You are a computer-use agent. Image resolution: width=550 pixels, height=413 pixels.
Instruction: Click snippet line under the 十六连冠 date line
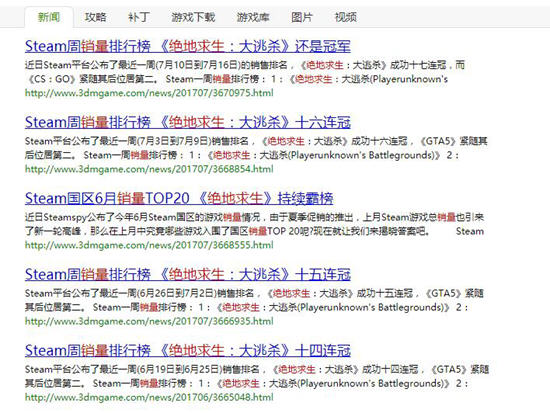point(242,155)
